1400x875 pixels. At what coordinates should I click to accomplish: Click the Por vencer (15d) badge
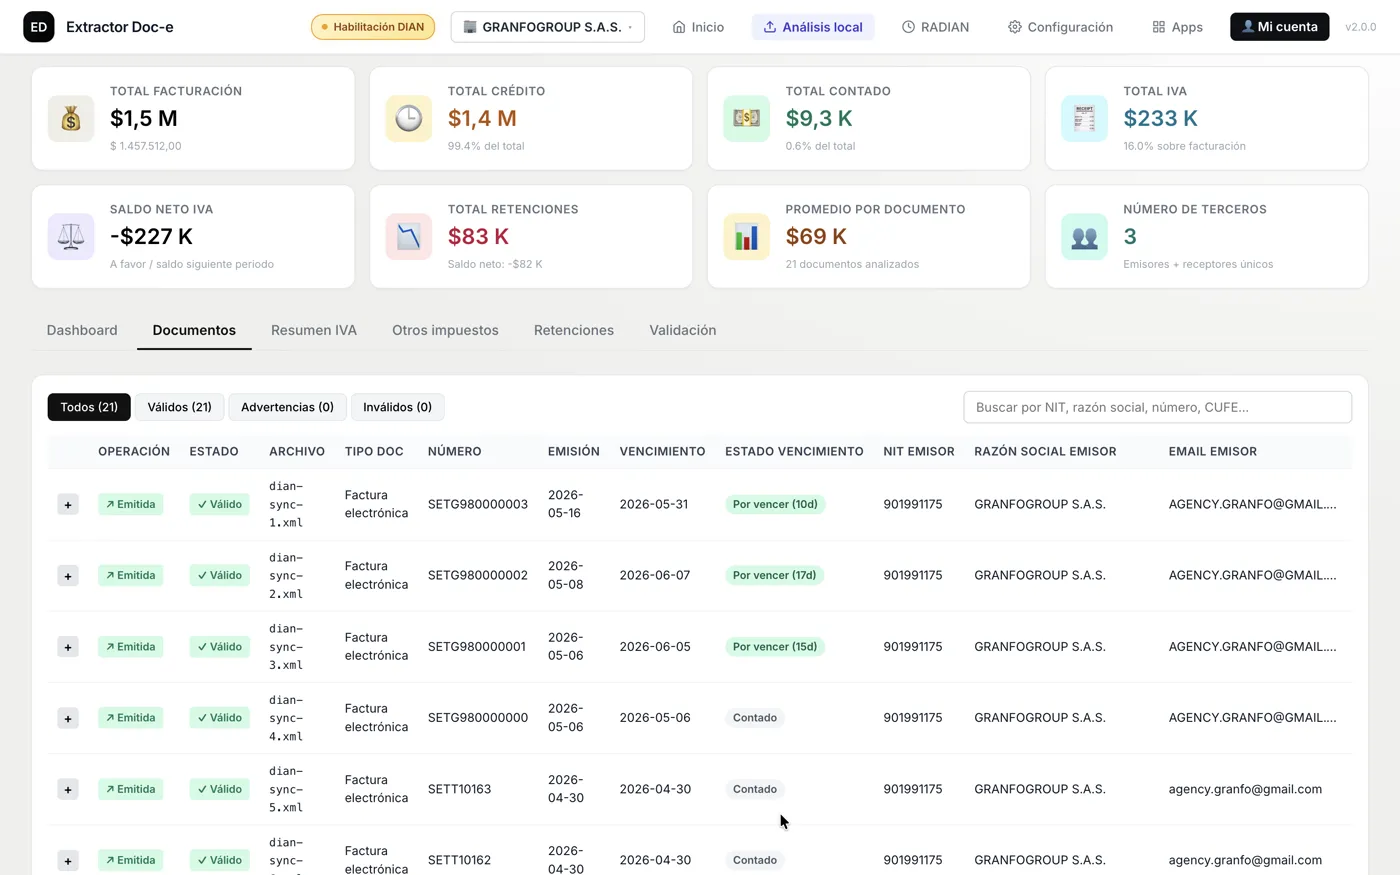point(775,647)
